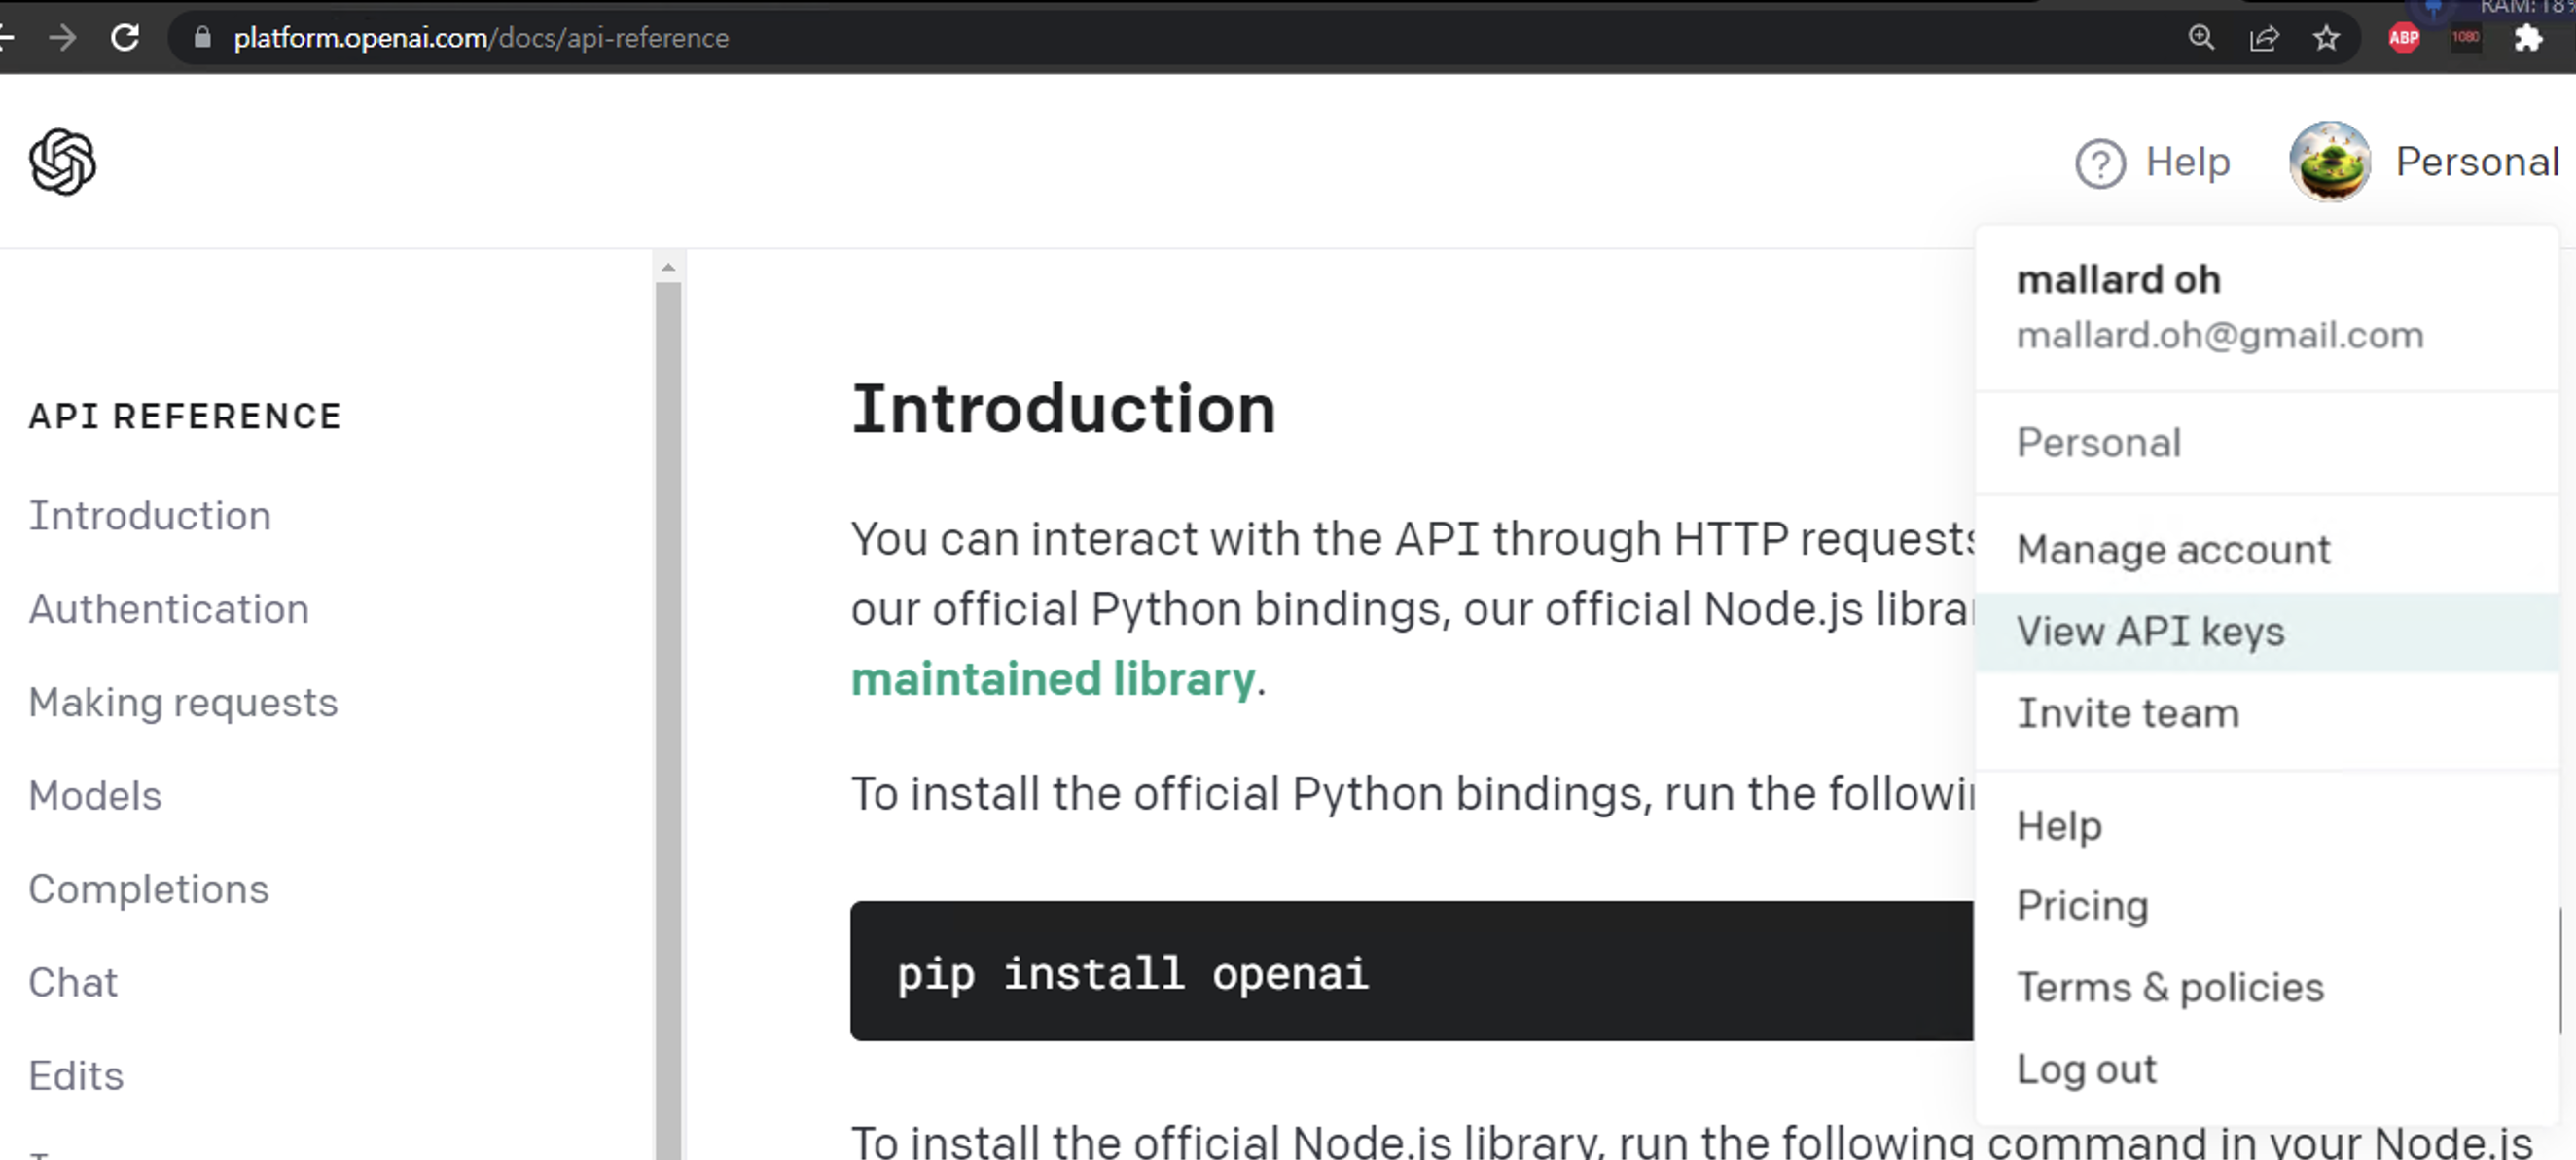Click the OpenAI logo icon
Viewport: 2576px width, 1160px height.
click(62, 162)
